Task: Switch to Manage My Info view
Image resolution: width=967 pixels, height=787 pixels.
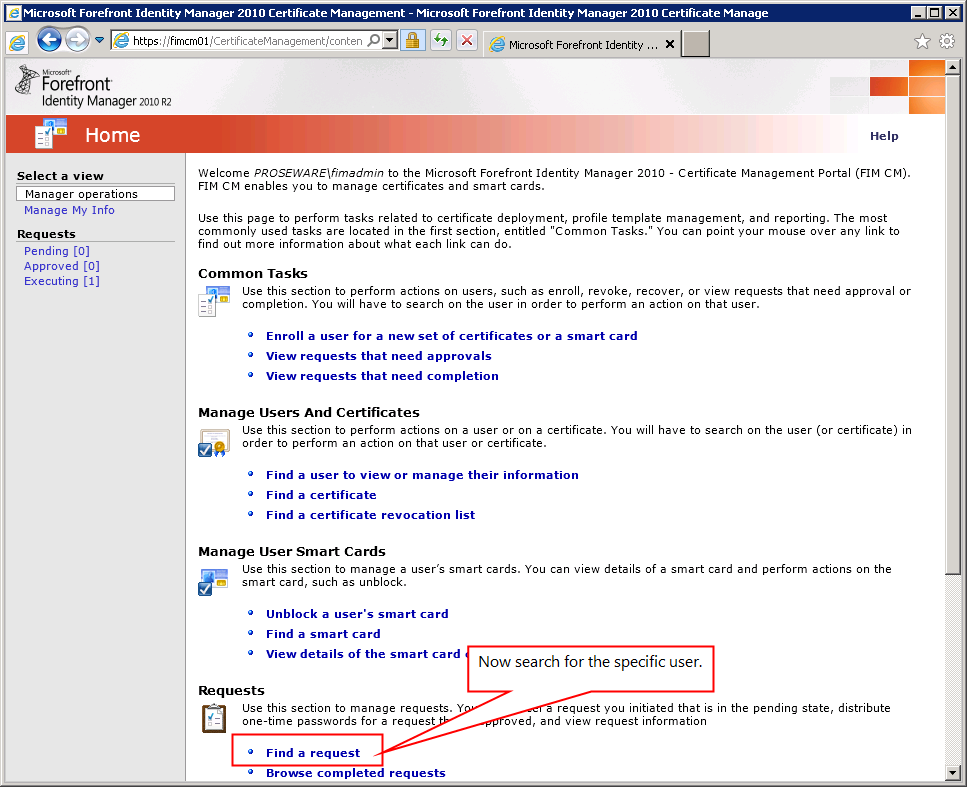Action: coord(69,210)
